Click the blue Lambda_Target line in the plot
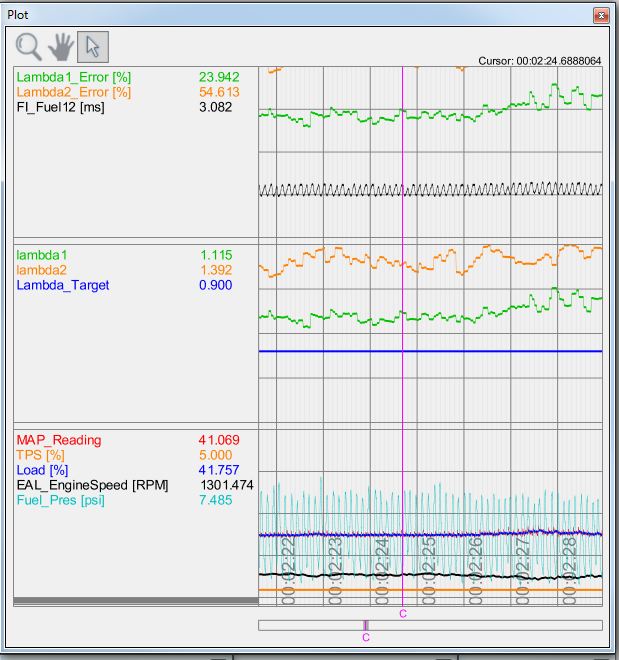Screen dimensions: 619x660 pos(500,351)
